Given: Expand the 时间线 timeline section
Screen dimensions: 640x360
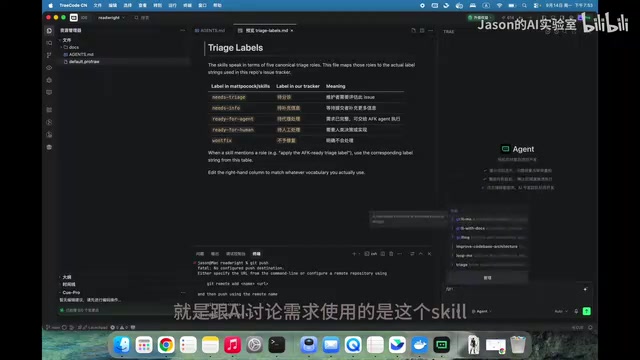Looking at the screenshot, I should [x=68, y=284].
